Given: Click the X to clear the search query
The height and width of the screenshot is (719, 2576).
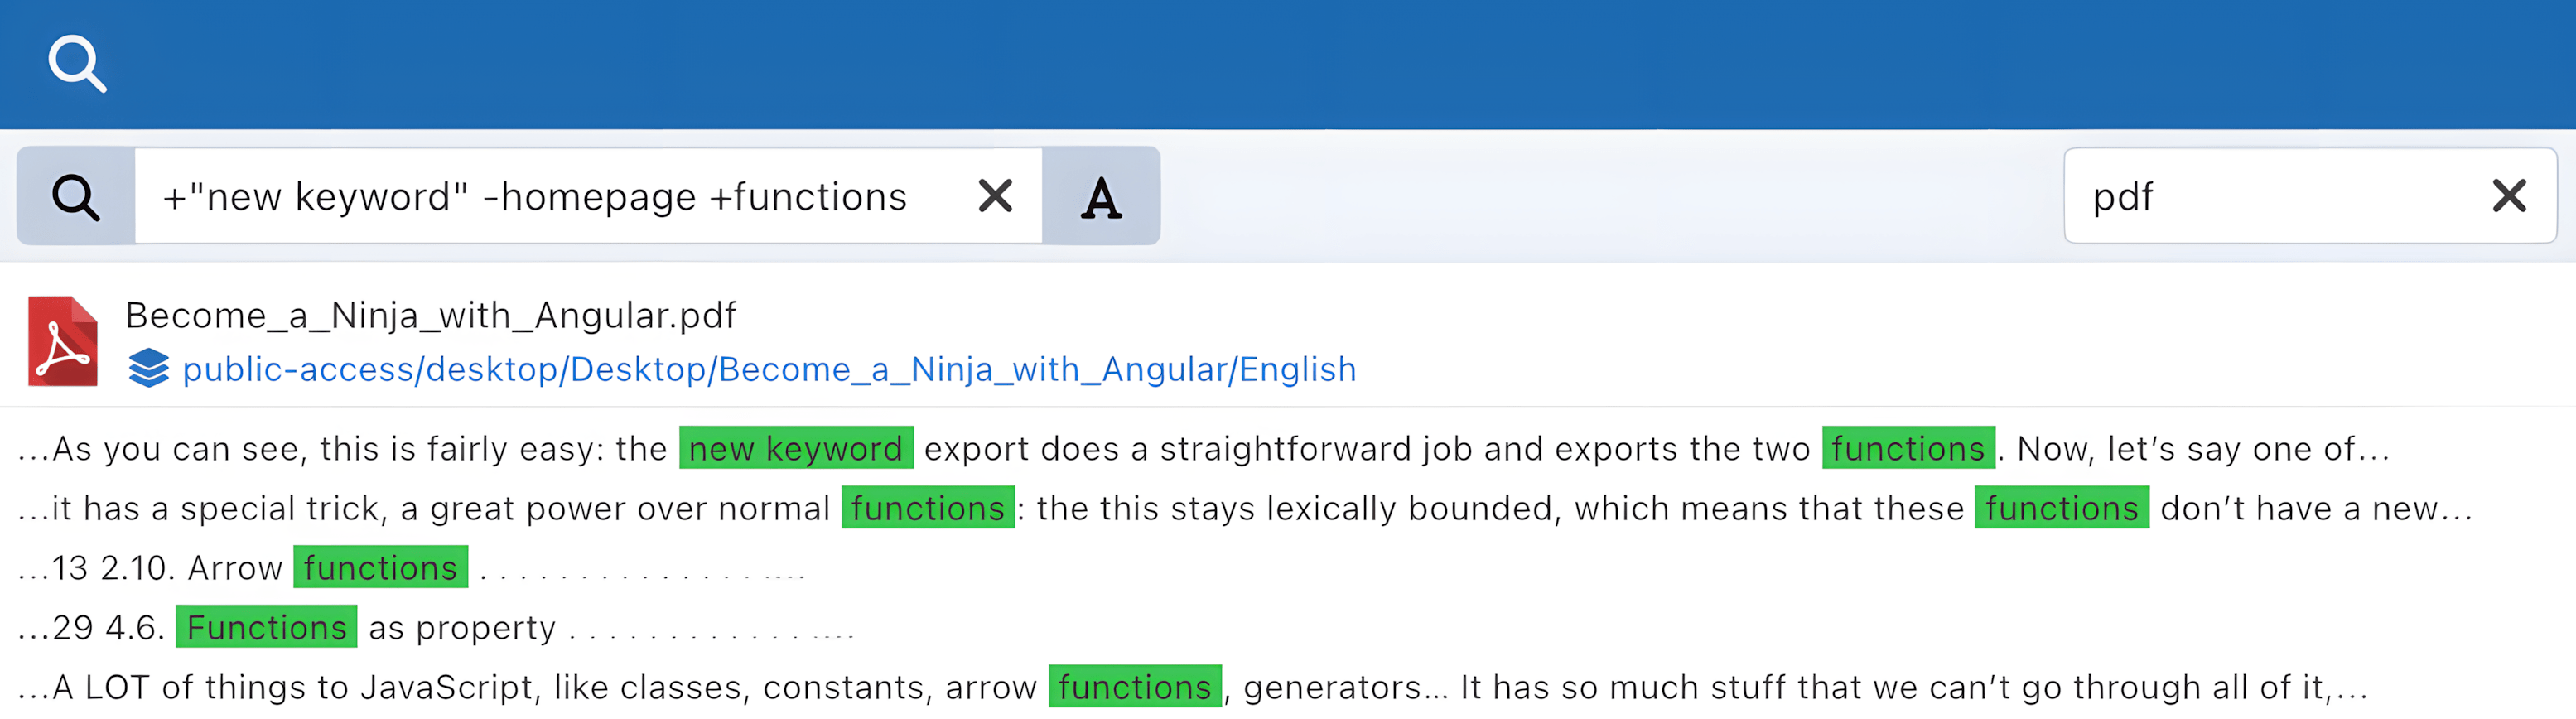Looking at the screenshot, I should coord(994,196).
